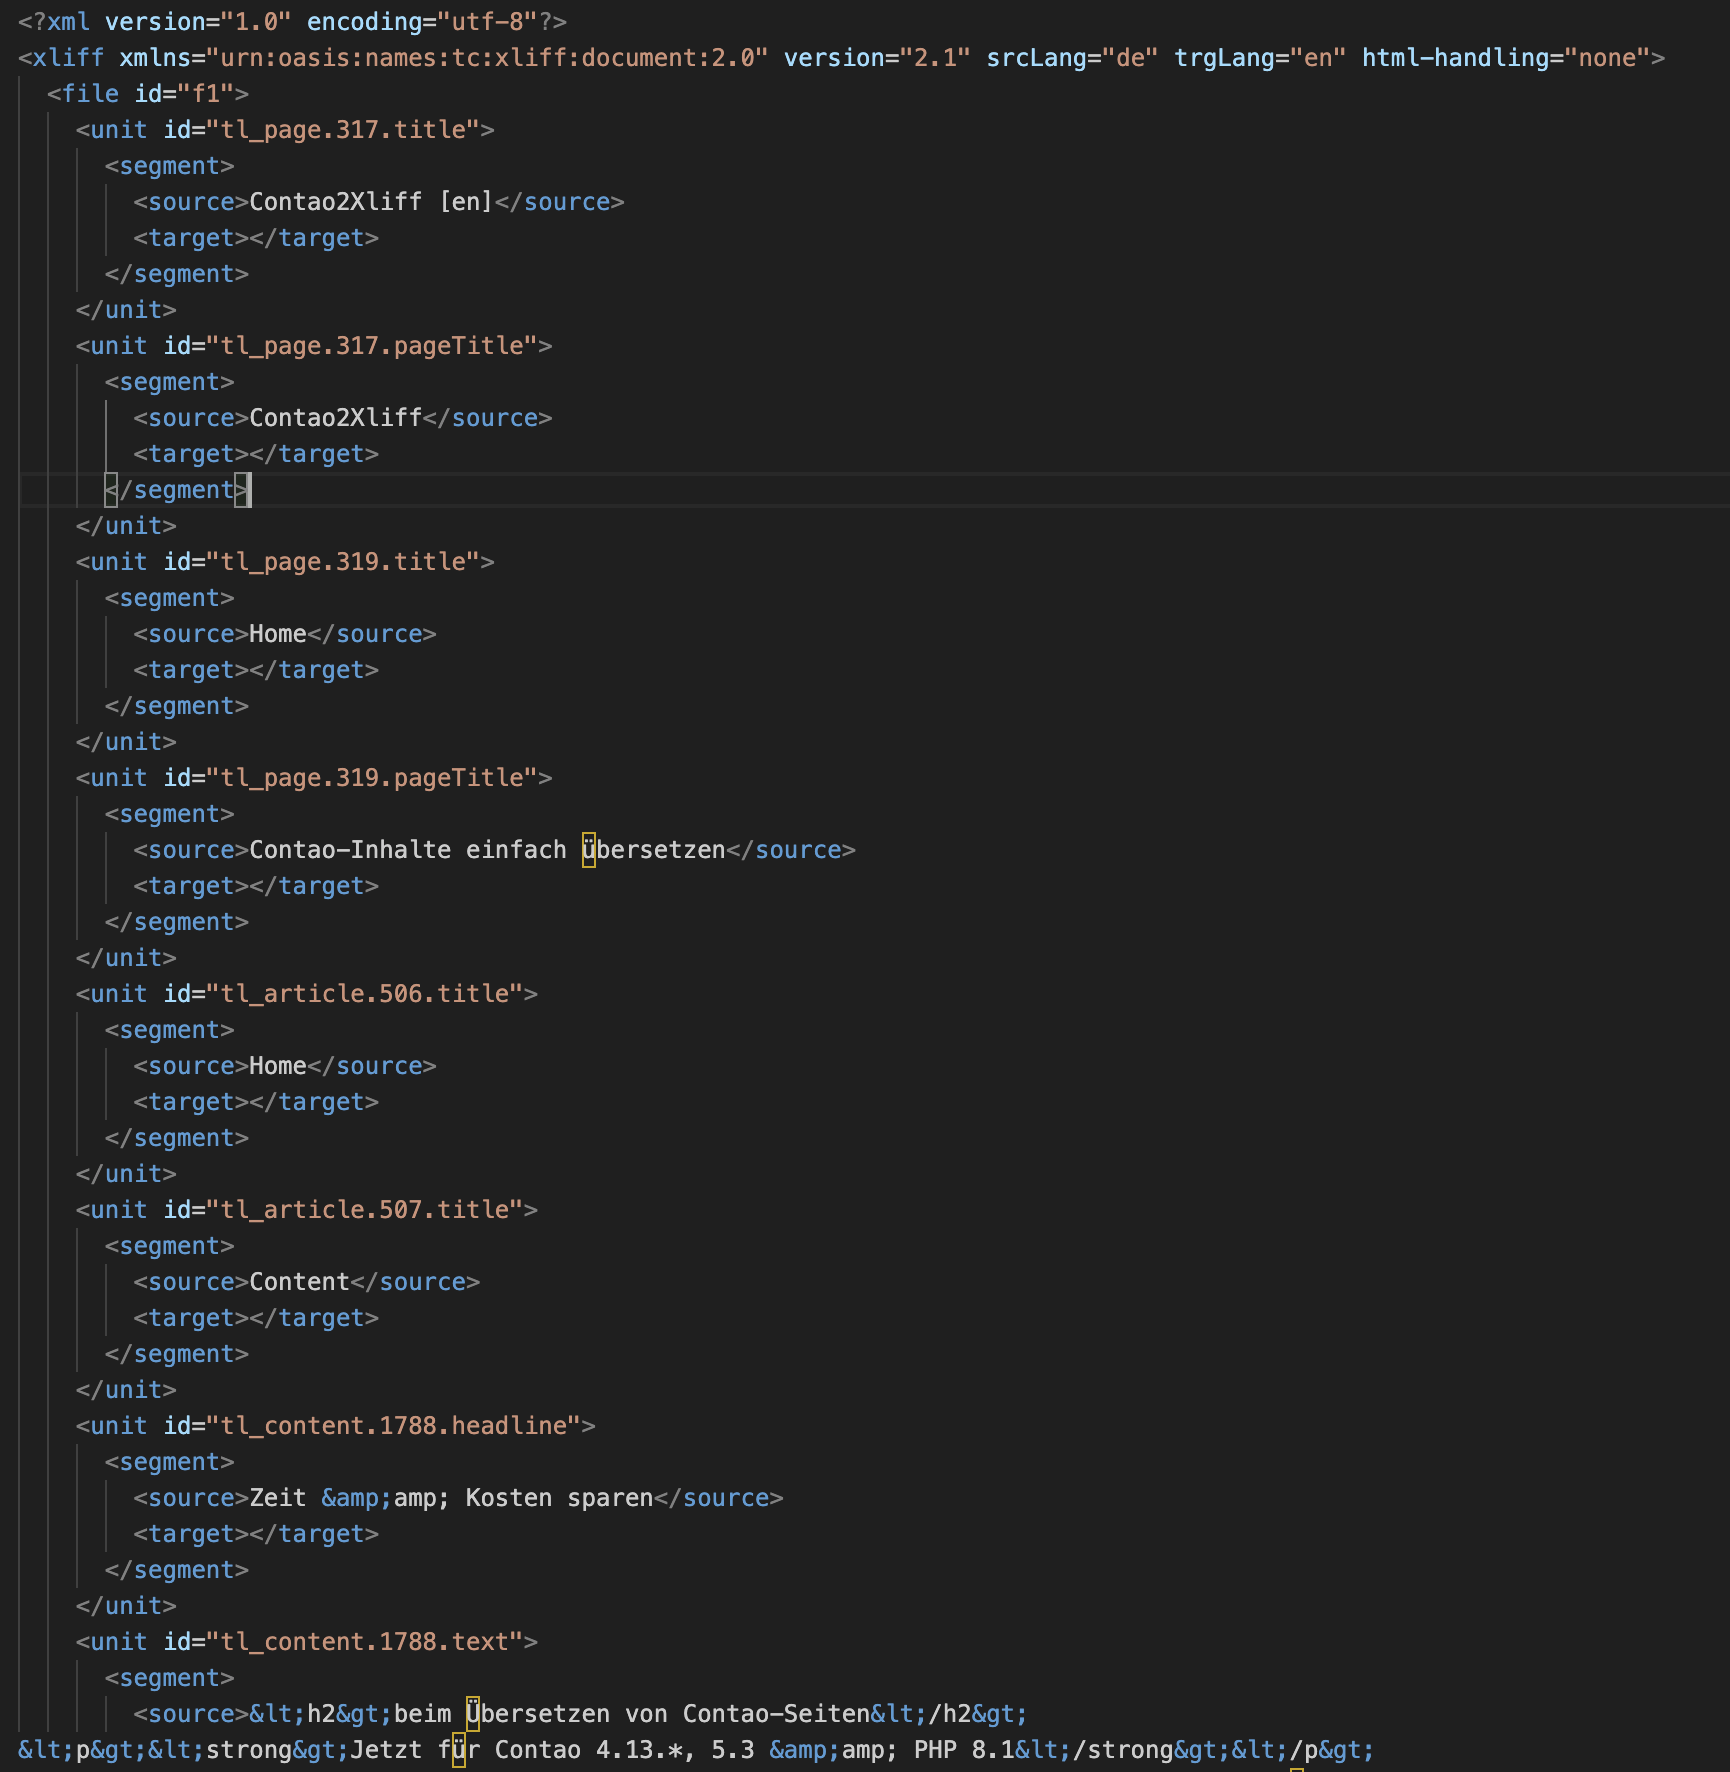Click the unit id tl_content.1788.headline
Screen dimensions: 1730x1772
click(x=394, y=1426)
